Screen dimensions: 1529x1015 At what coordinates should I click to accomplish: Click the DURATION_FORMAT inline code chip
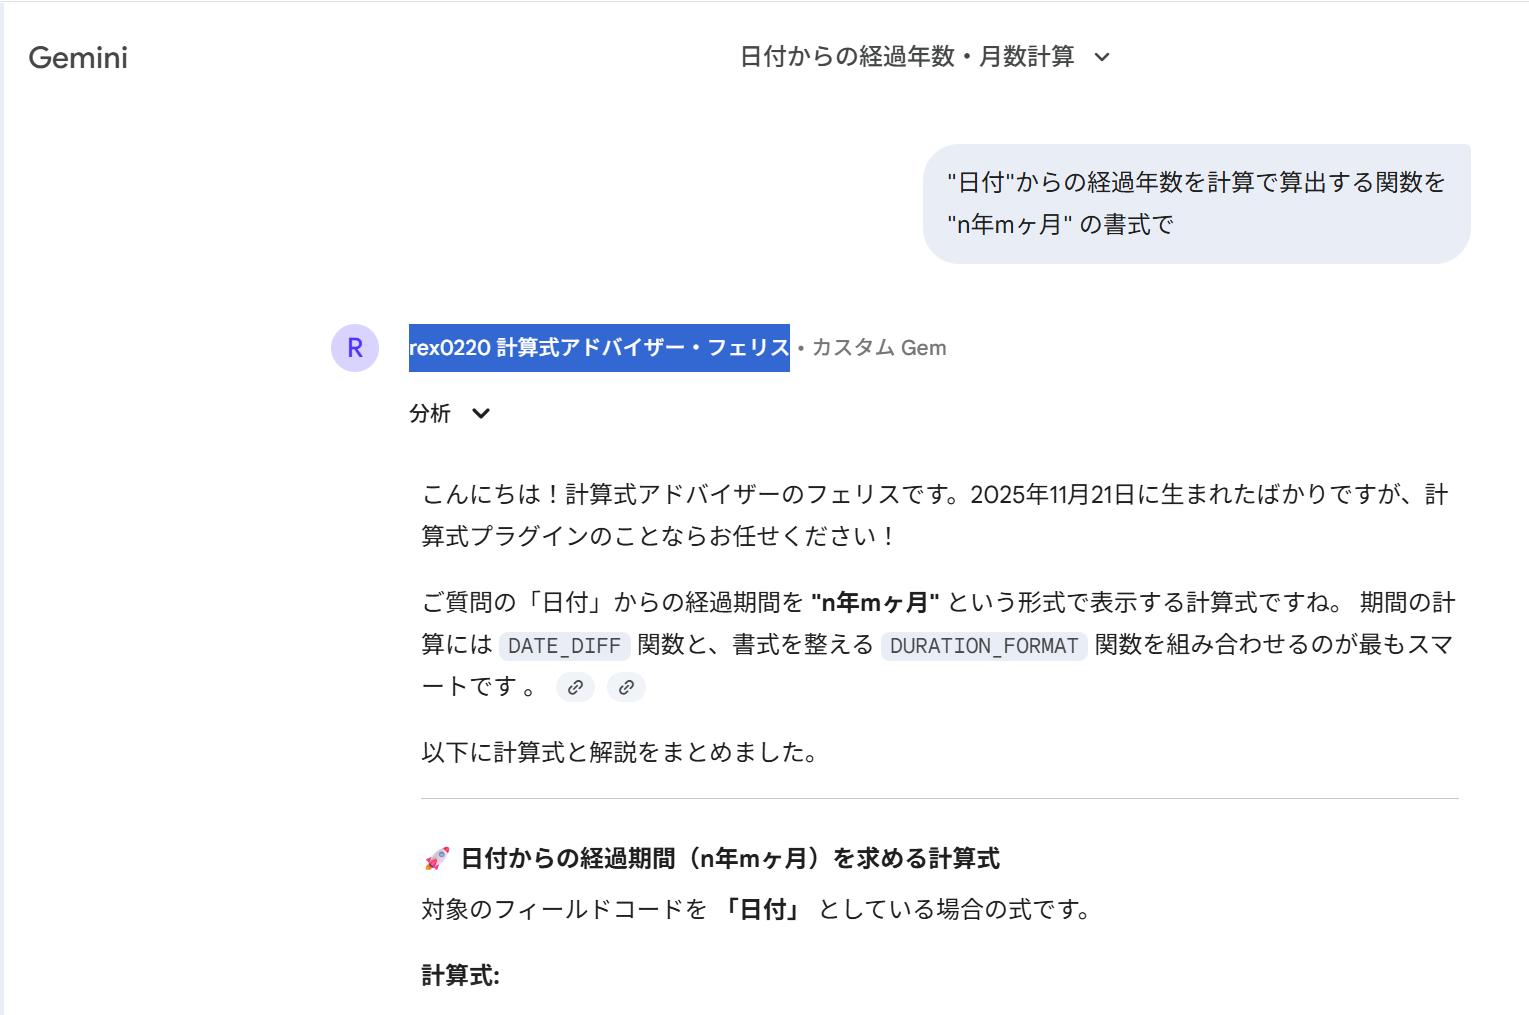[x=983, y=646]
